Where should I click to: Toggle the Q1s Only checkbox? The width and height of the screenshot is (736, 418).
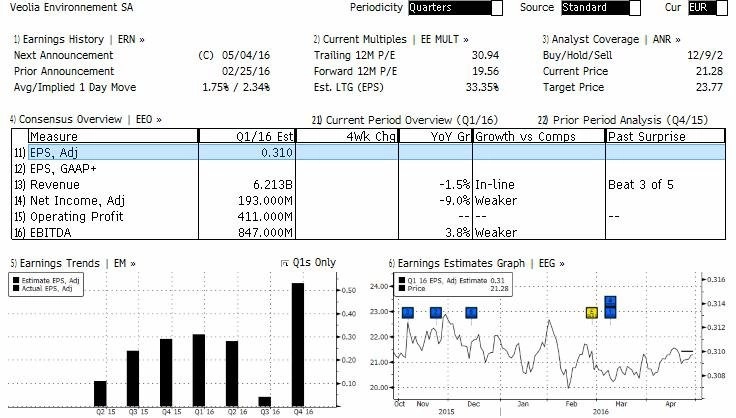284,263
